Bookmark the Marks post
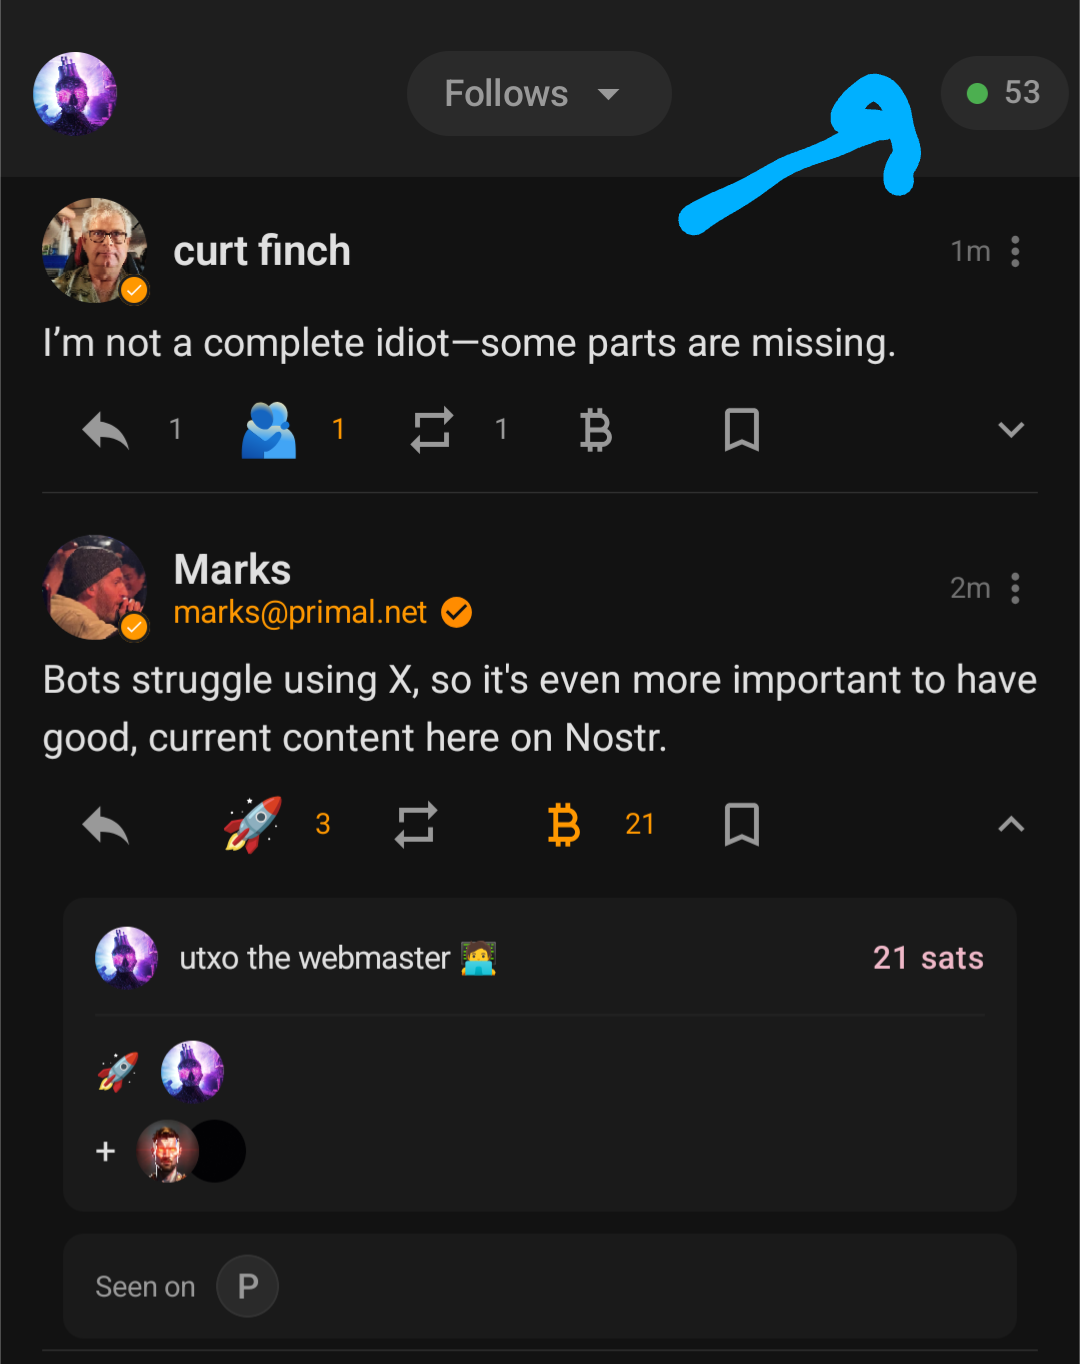Viewport: 1080px width, 1364px height. [x=741, y=825]
